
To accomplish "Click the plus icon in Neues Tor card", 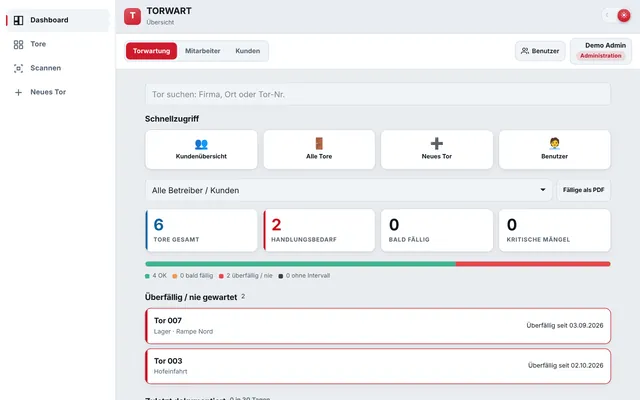I will click(x=437, y=143).
